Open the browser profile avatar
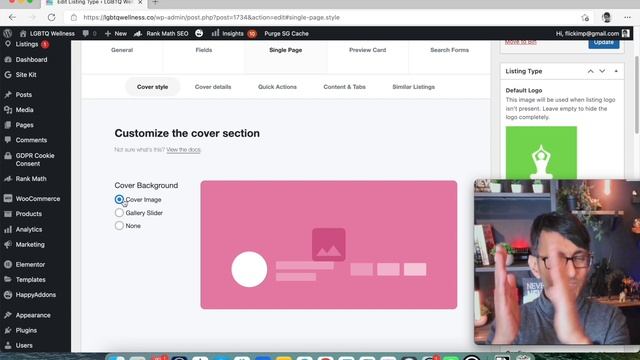This screenshot has width=640, height=360. (x=607, y=18)
